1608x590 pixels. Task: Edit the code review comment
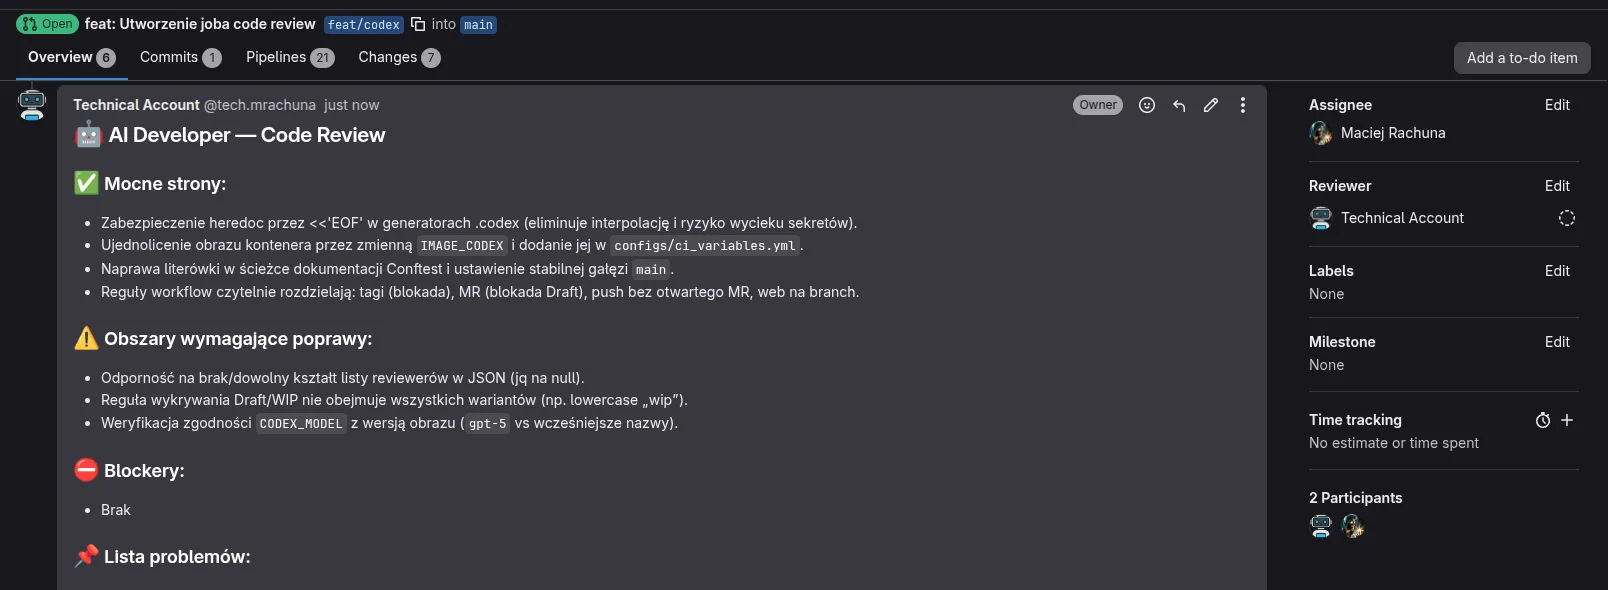(x=1211, y=105)
